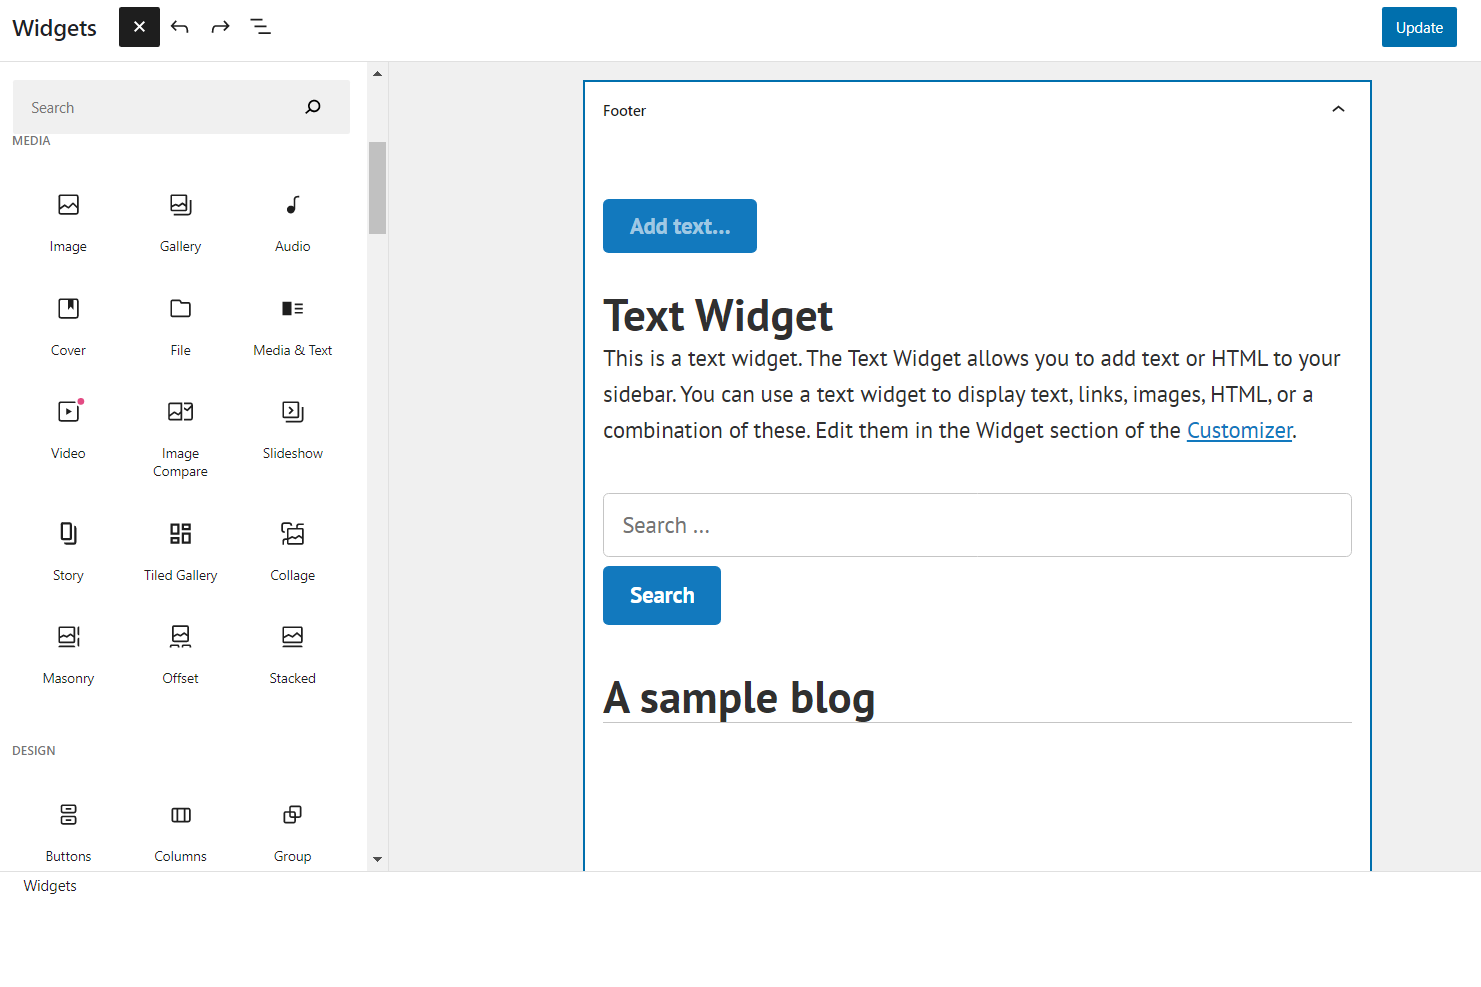Click the blue Search button in Footer
The height and width of the screenshot is (987, 1481).
click(x=662, y=595)
